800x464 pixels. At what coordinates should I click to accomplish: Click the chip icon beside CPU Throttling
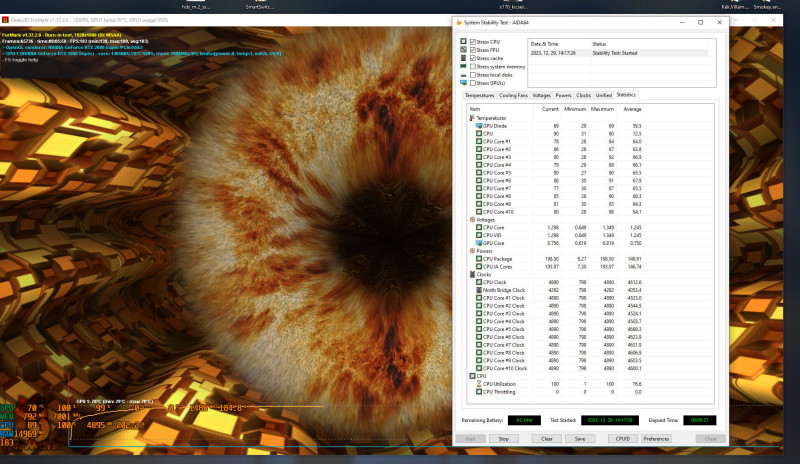pyautogui.click(x=479, y=392)
